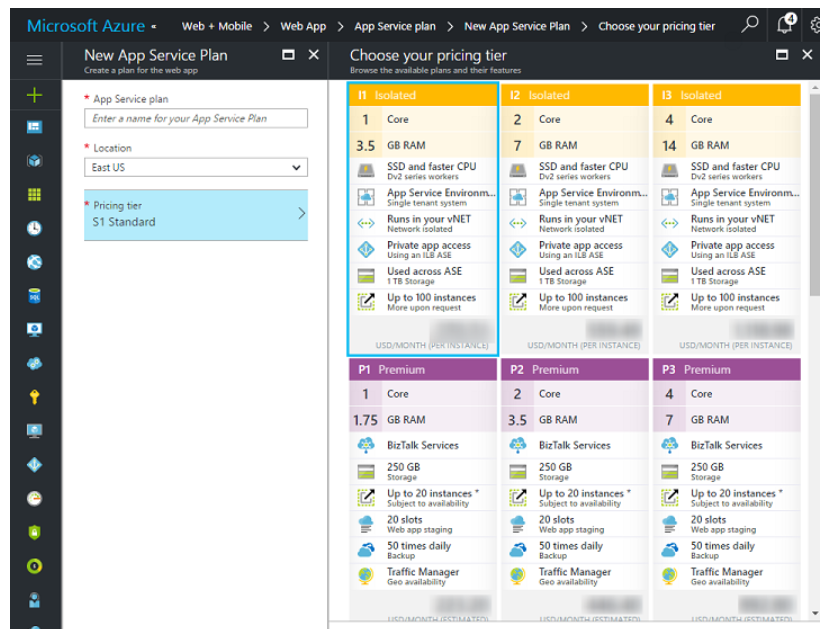Click the search magnifier in top bar
Image resolution: width=834 pixels, height=629 pixels.
point(749,24)
